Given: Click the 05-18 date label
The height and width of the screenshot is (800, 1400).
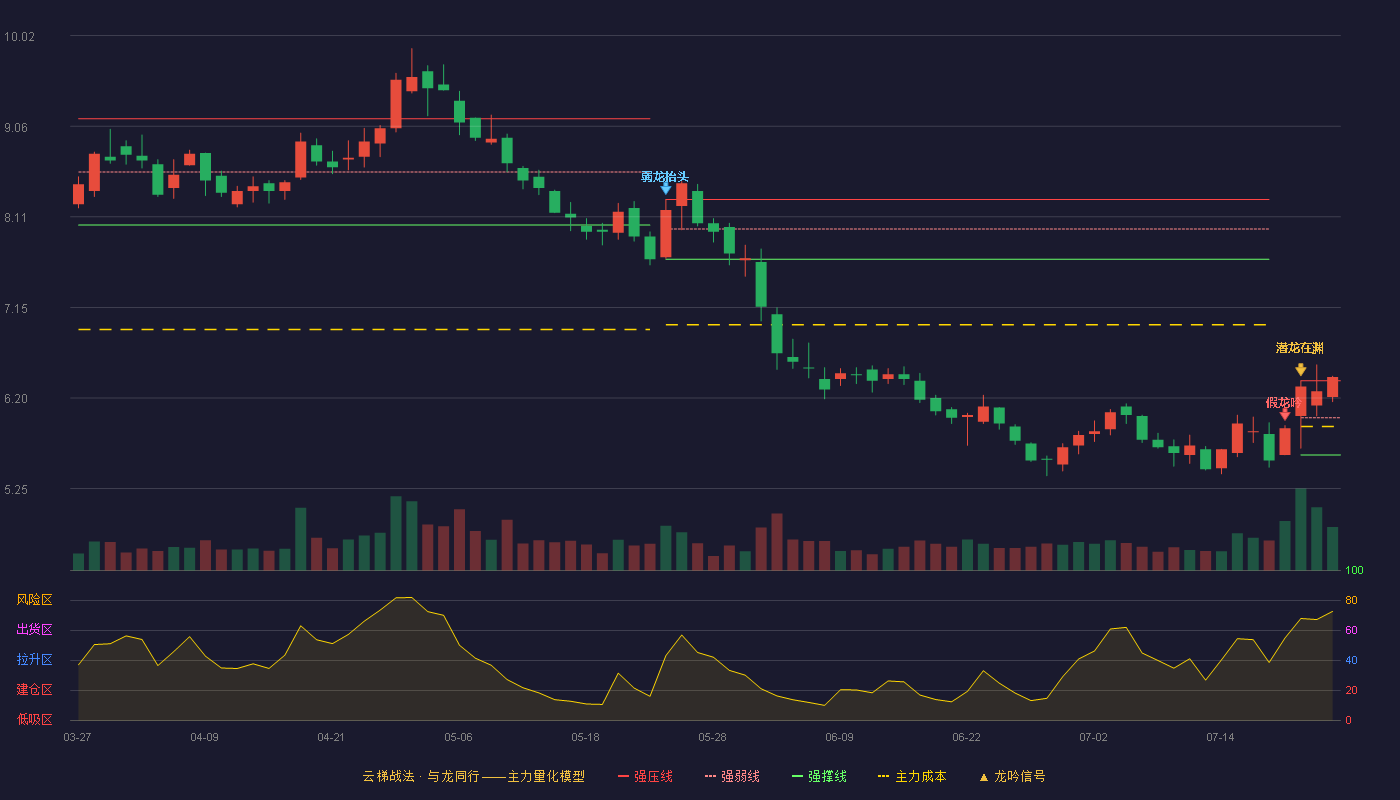Looking at the screenshot, I should 585,737.
